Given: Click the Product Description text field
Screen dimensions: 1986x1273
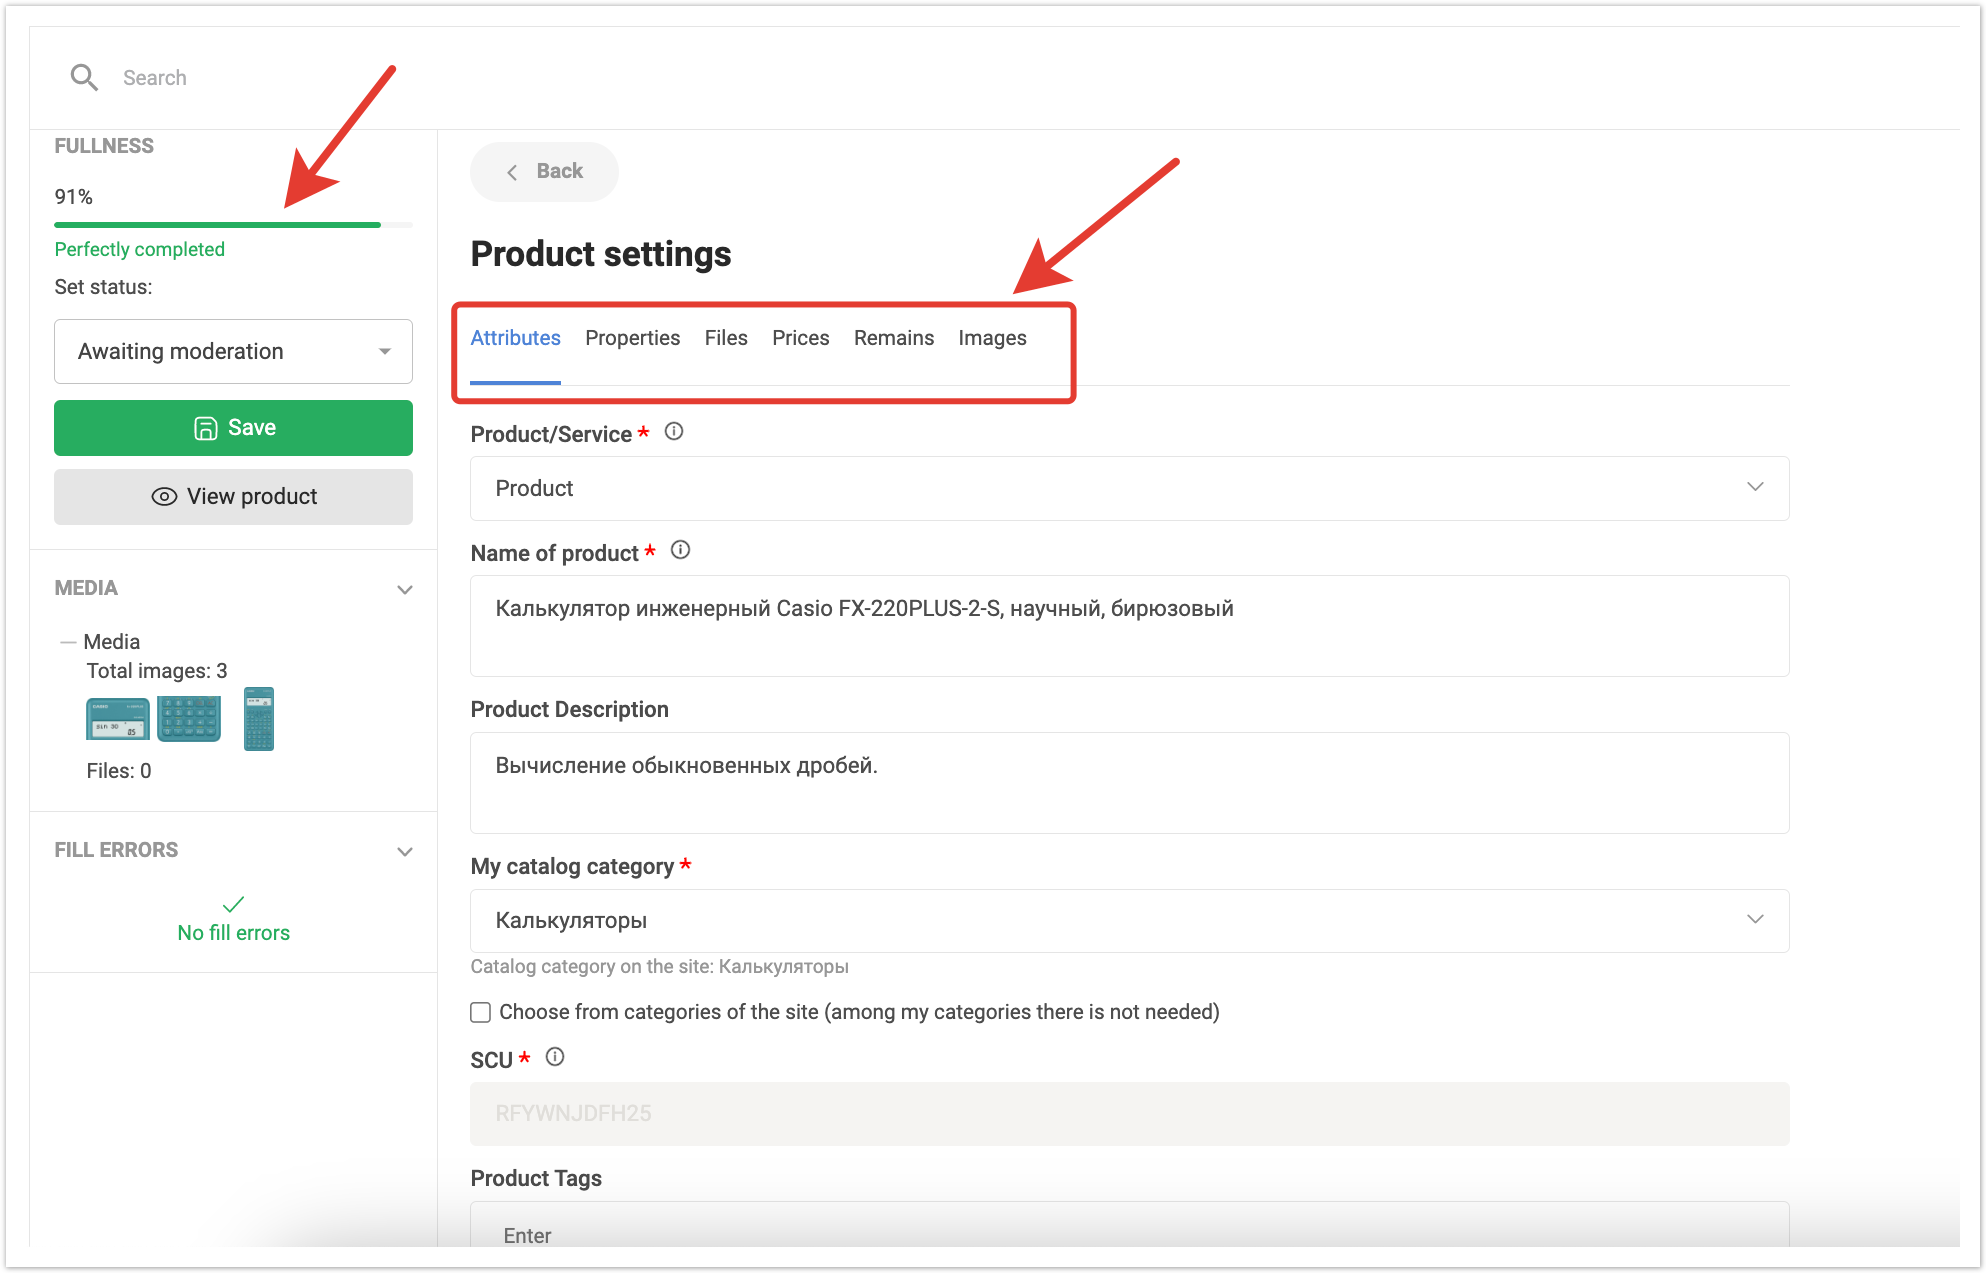Looking at the screenshot, I should tap(1129, 782).
